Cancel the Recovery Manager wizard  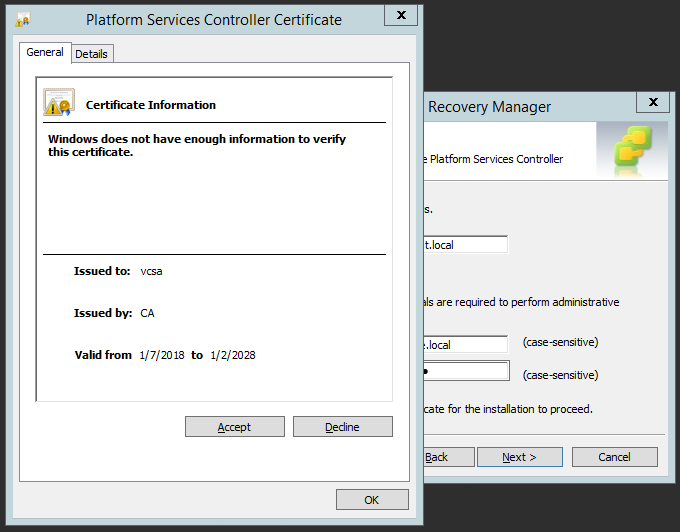(x=614, y=457)
